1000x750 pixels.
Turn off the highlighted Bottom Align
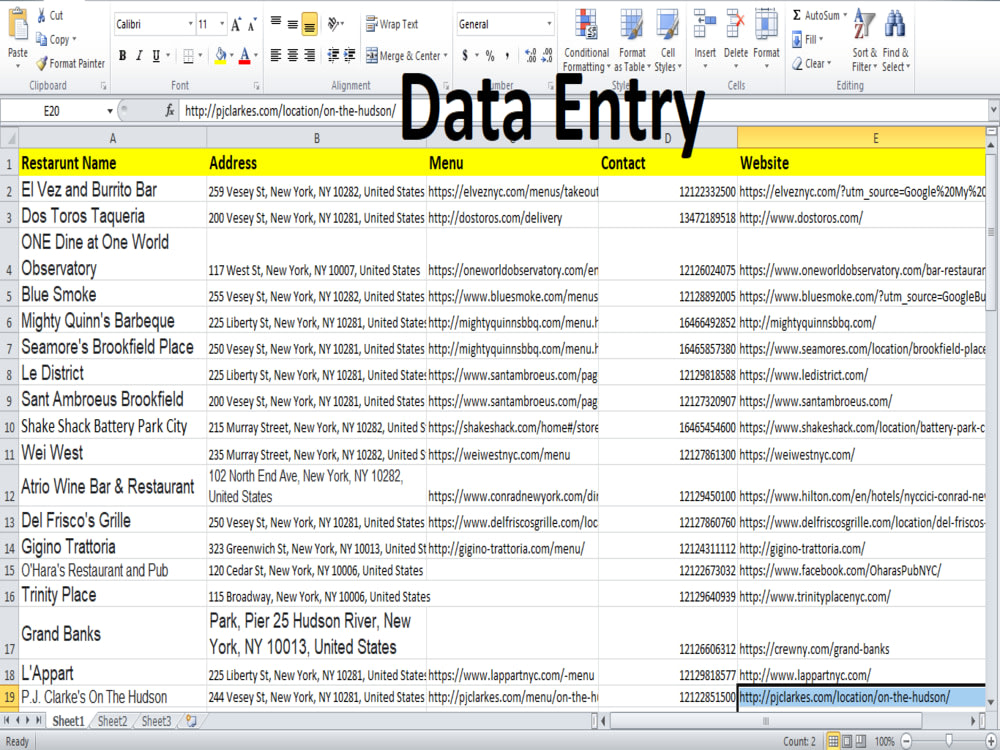pos(309,24)
